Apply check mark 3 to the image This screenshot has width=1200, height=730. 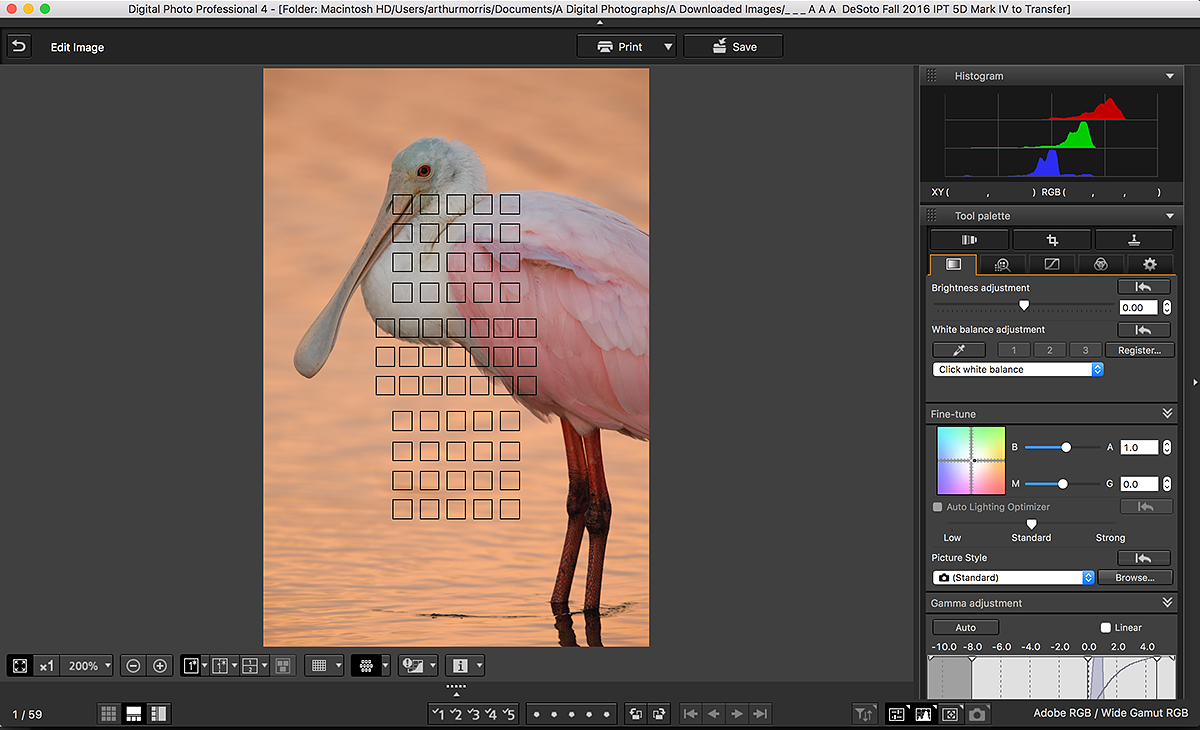tap(474, 714)
